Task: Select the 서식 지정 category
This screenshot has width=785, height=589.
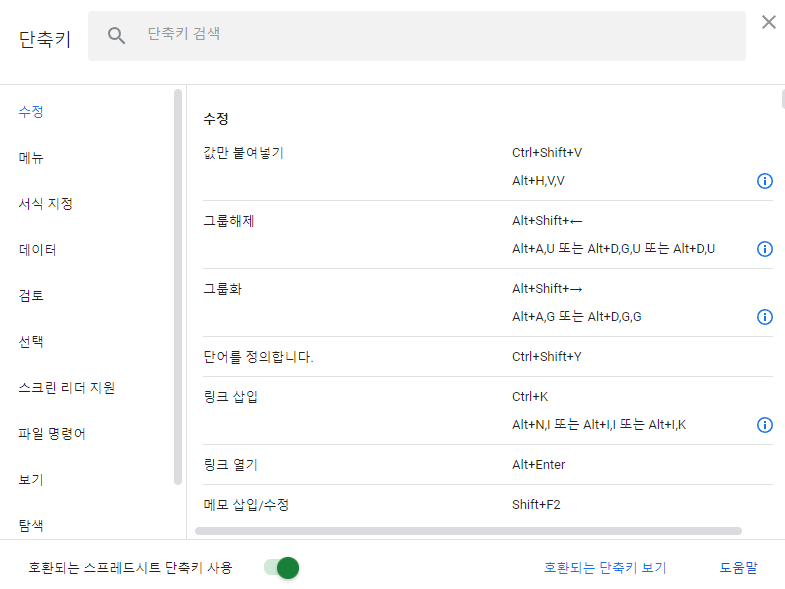Action: click(x=46, y=204)
